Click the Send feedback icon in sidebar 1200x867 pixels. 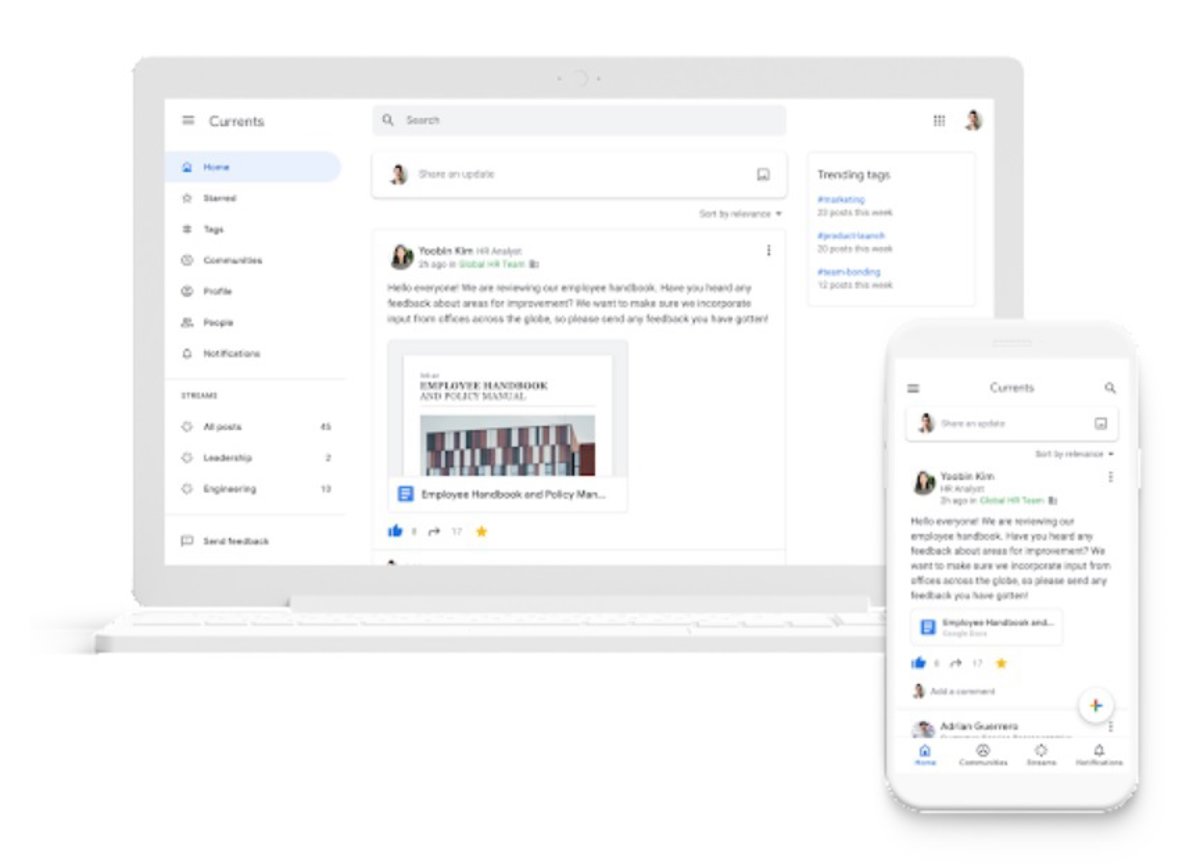187,541
